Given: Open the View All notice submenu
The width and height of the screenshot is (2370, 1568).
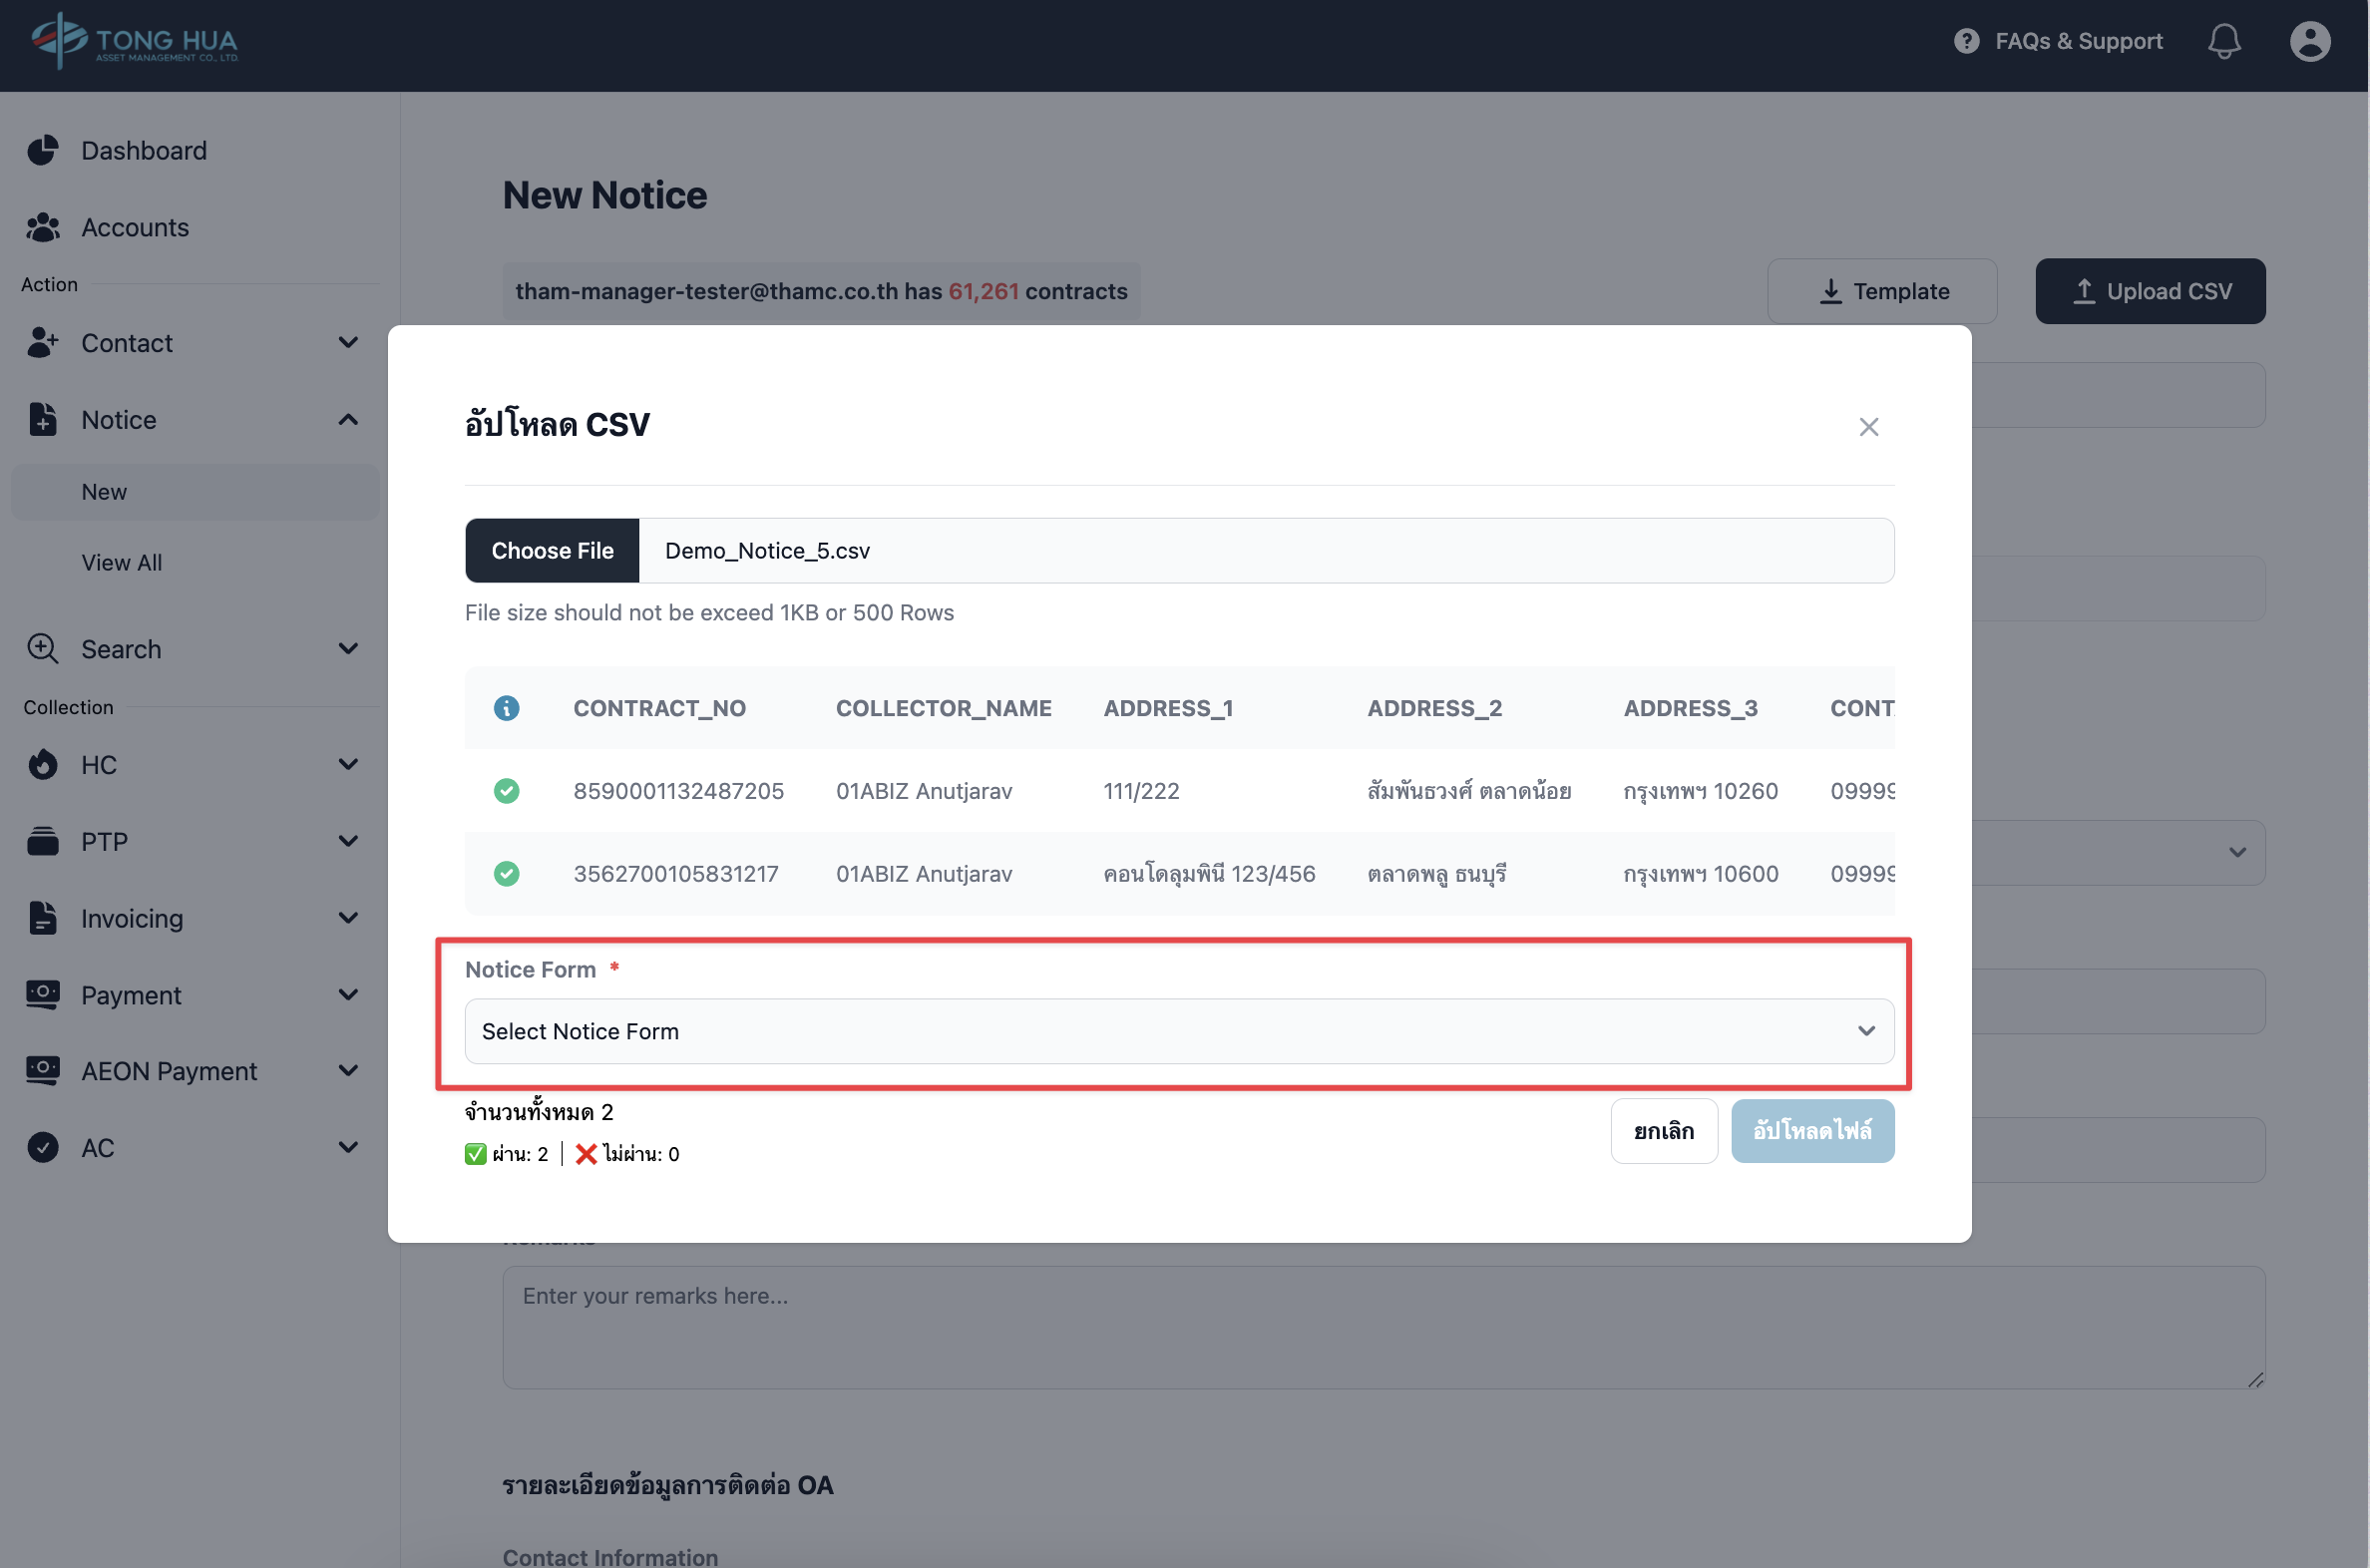Looking at the screenshot, I should tap(121, 563).
